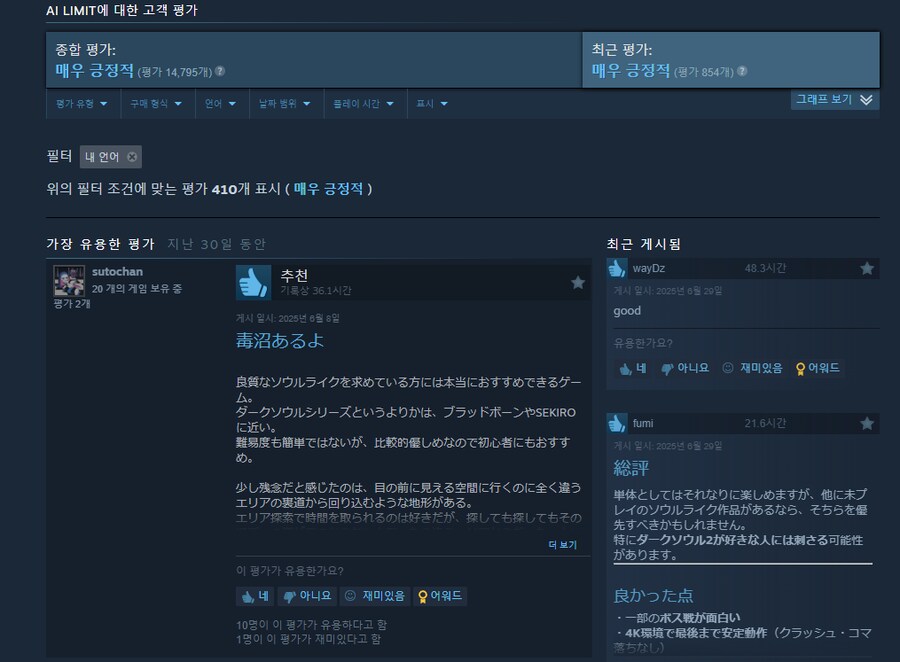Open the 플레이 시간 dropdown
The height and width of the screenshot is (662, 900).
364,103
